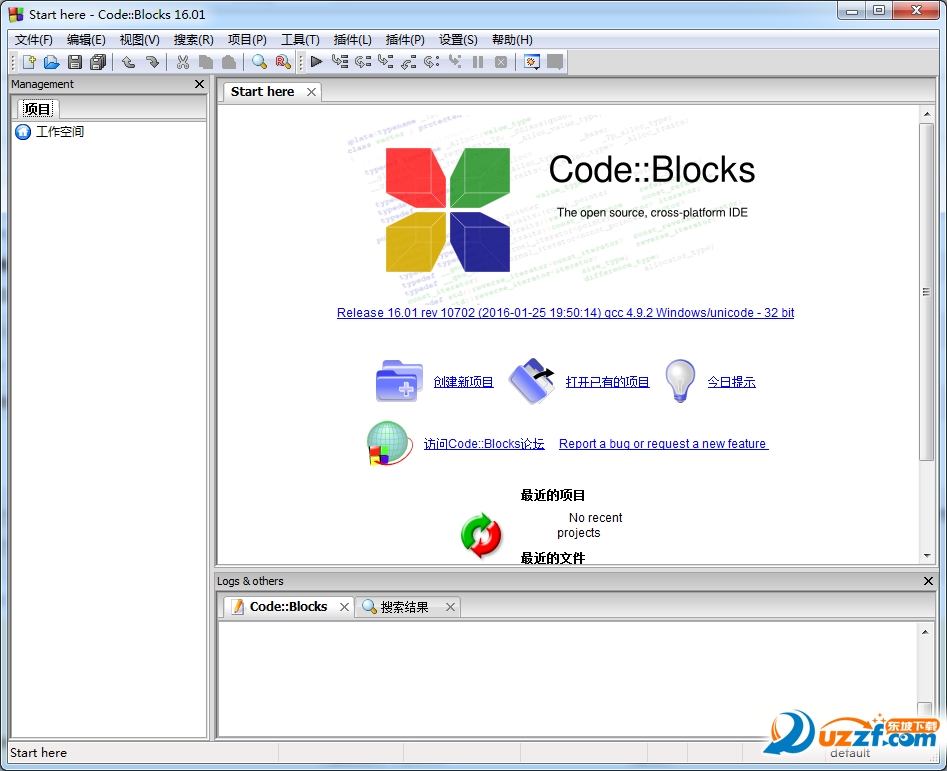Switch to the Code::Blocks log tab
Screen dimensions: 947x771
(x=289, y=607)
